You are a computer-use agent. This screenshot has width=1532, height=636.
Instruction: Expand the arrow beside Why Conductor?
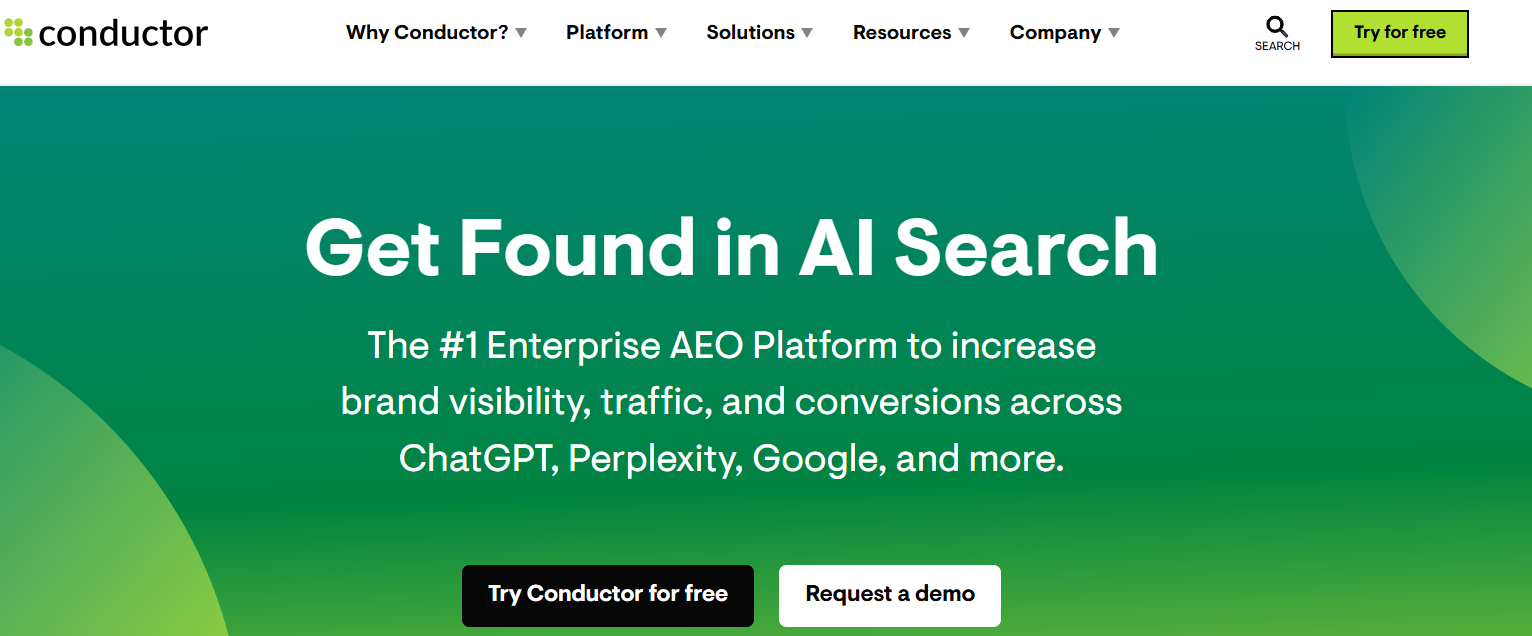click(521, 34)
